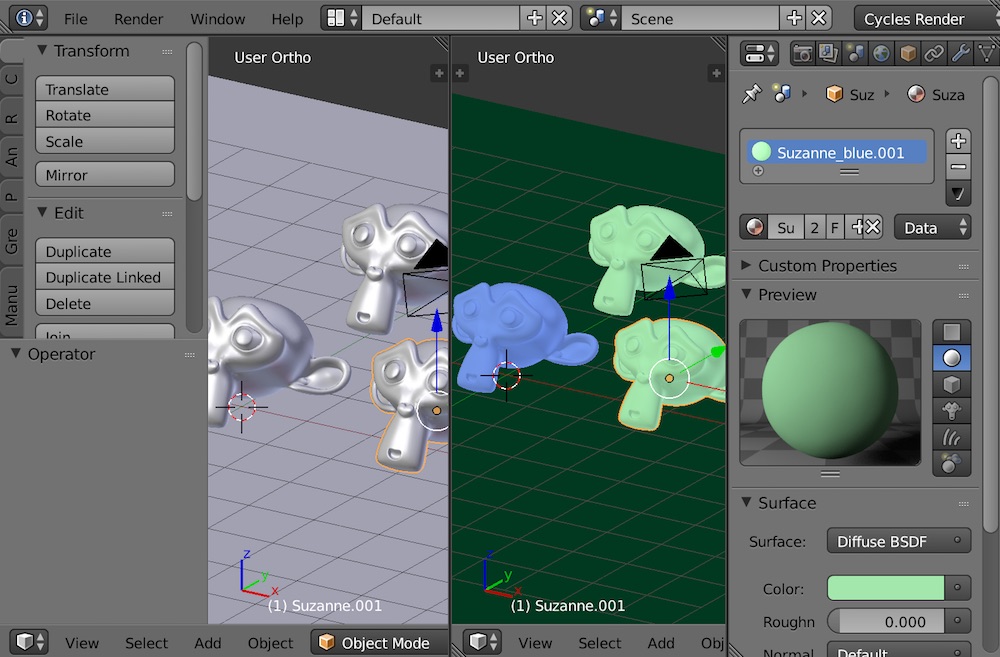This screenshot has width=1000, height=657.
Task: Switch to Constraints properties tab
Action: (934, 54)
